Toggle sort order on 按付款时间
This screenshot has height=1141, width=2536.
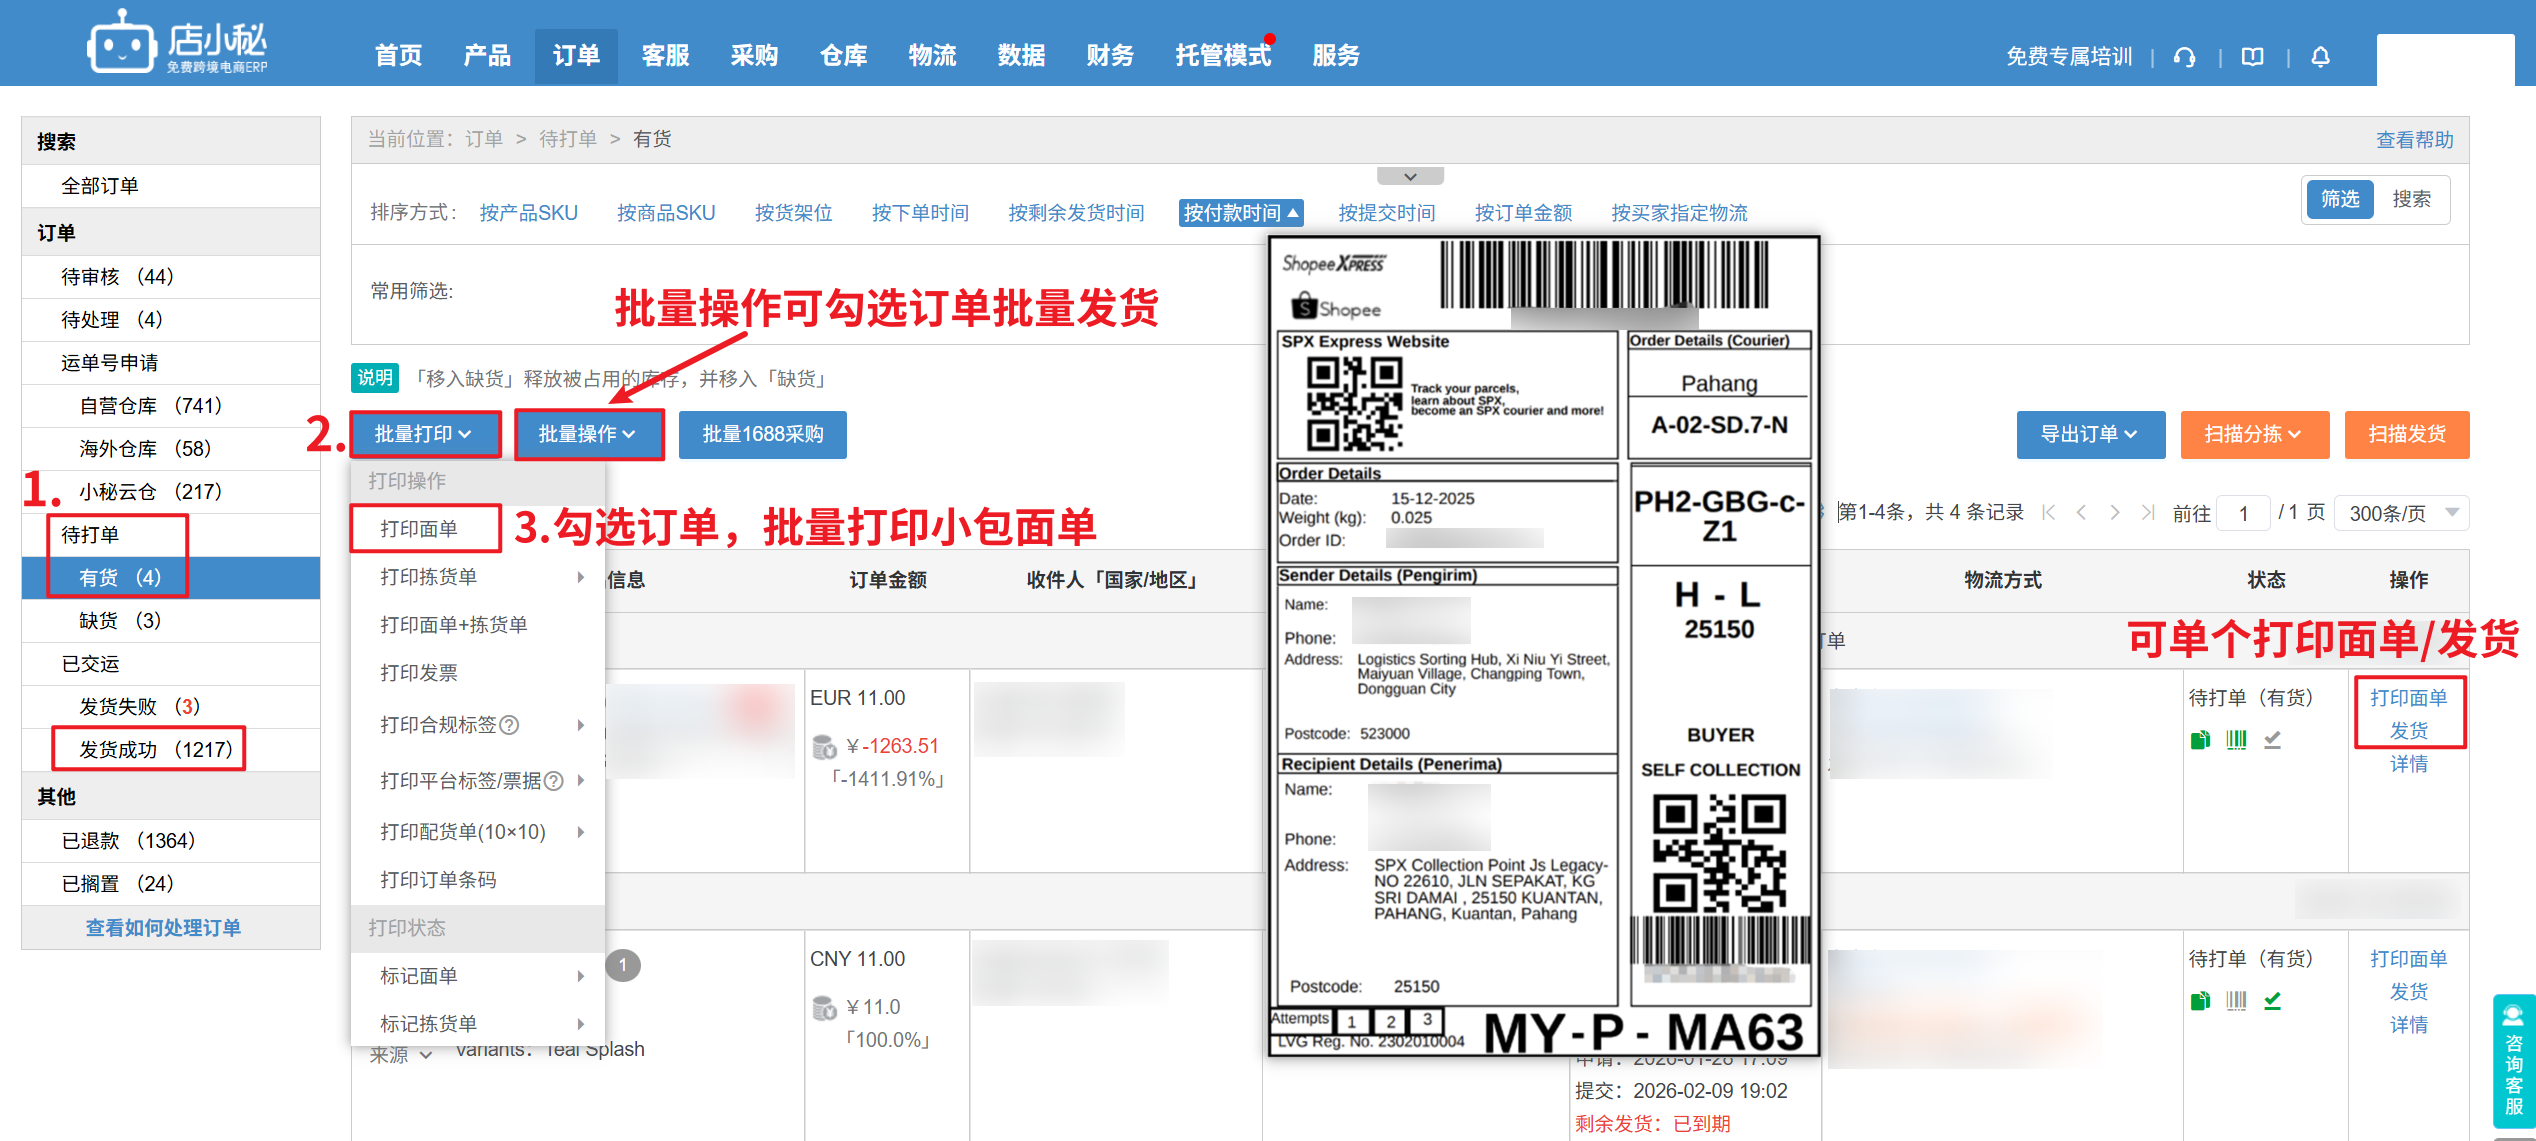point(1241,213)
